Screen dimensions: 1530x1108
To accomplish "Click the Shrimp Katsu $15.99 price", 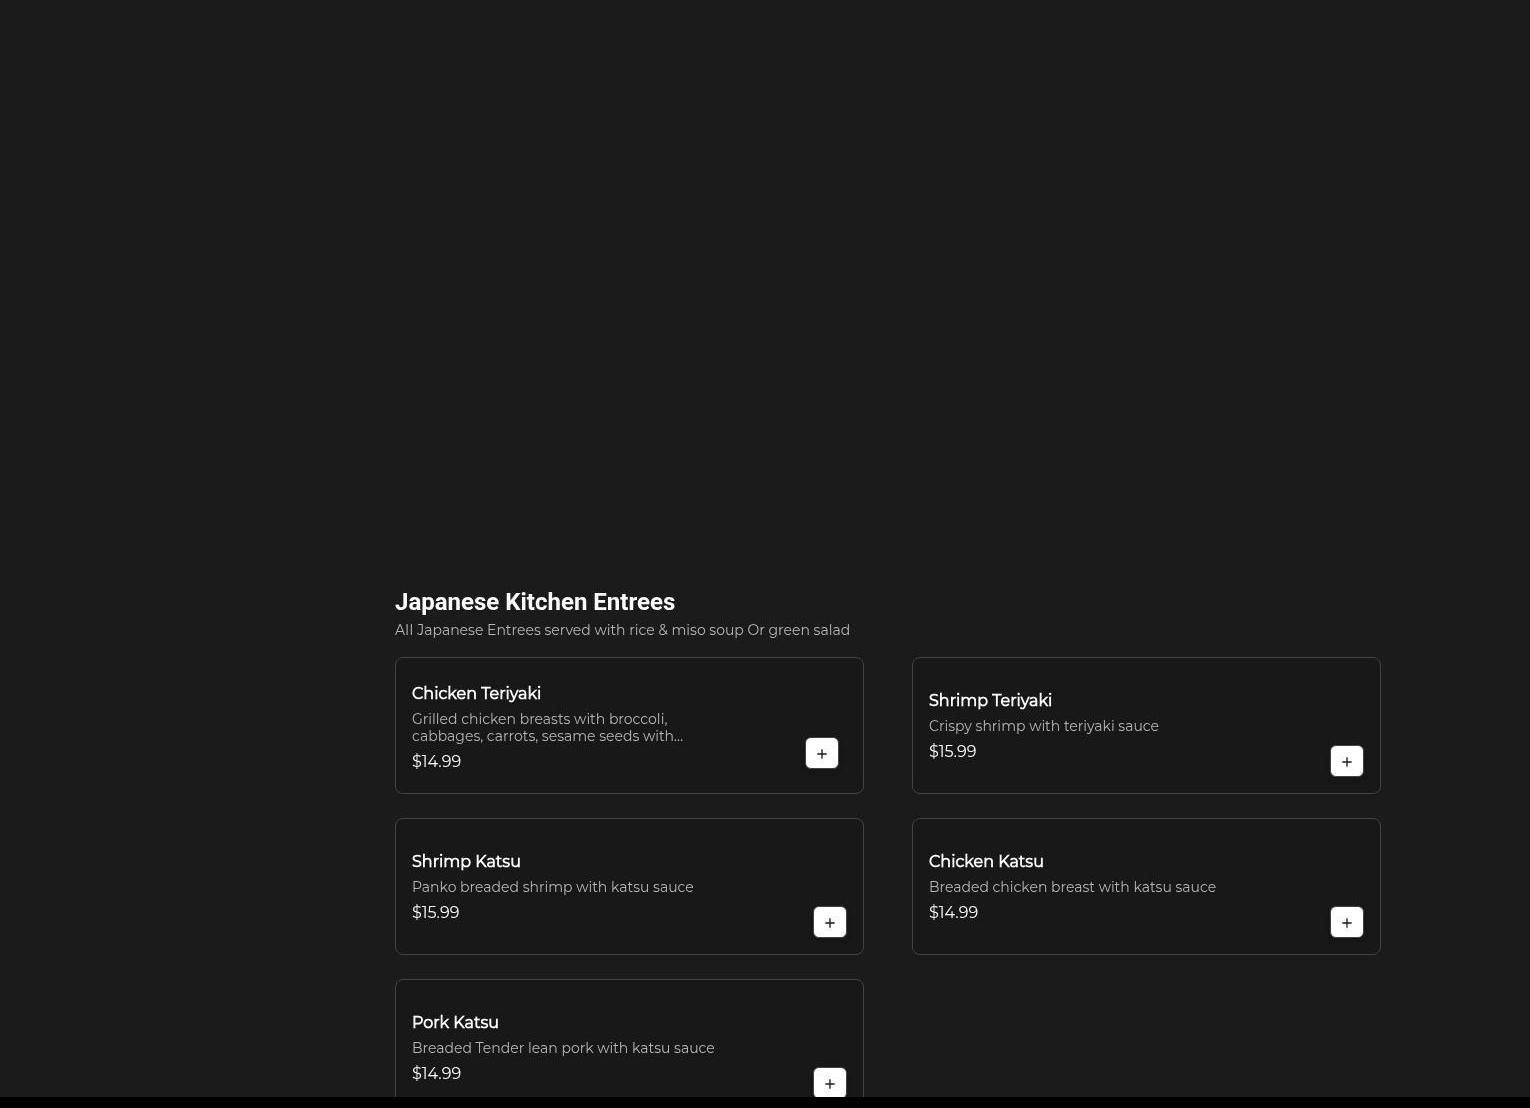I will tap(435, 912).
